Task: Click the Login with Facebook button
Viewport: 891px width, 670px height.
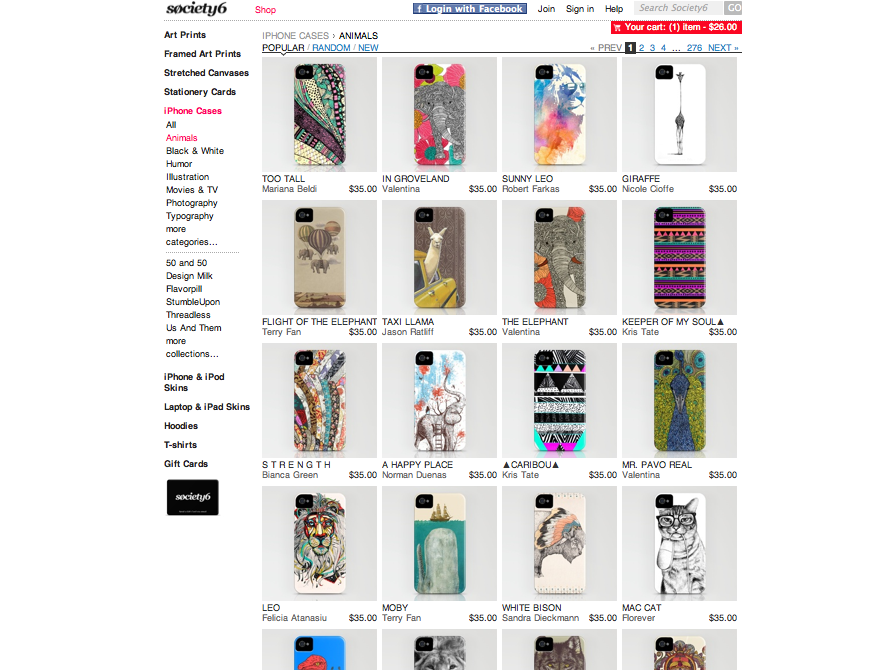Action: click(x=469, y=9)
